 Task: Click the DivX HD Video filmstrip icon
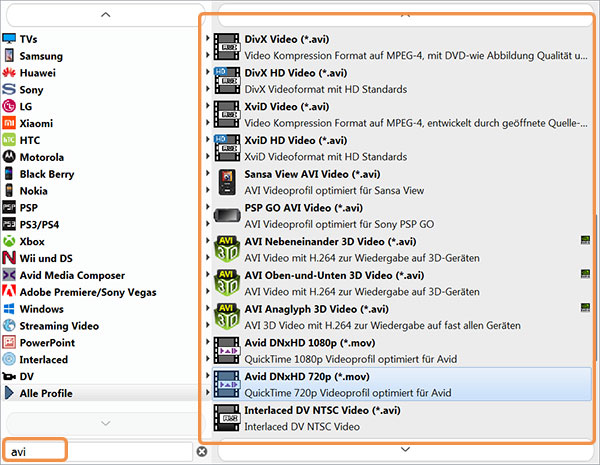pos(227,80)
